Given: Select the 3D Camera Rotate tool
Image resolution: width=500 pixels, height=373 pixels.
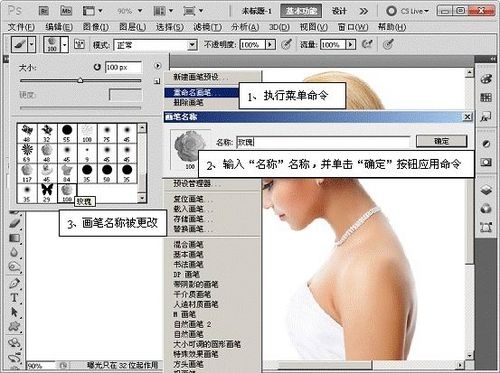Looking at the screenshot, I should [x=14, y=357].
